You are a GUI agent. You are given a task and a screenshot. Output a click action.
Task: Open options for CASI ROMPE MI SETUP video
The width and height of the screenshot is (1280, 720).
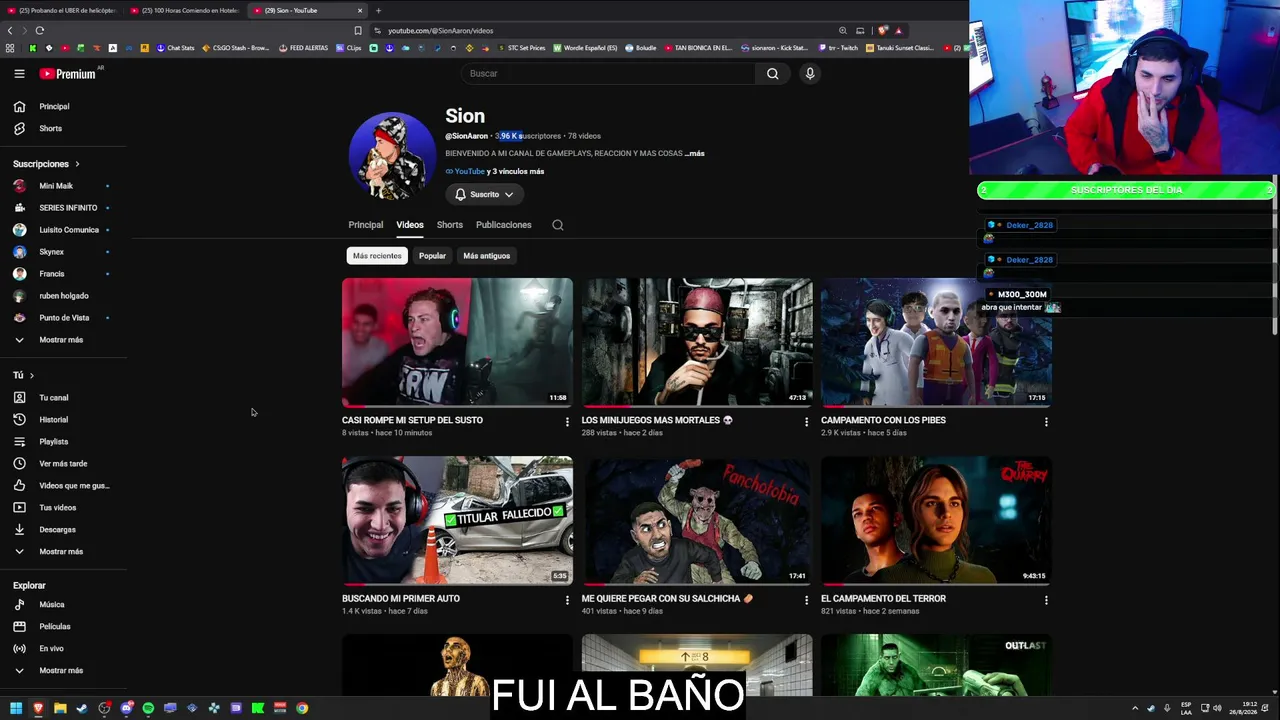(x=567, y=422)
